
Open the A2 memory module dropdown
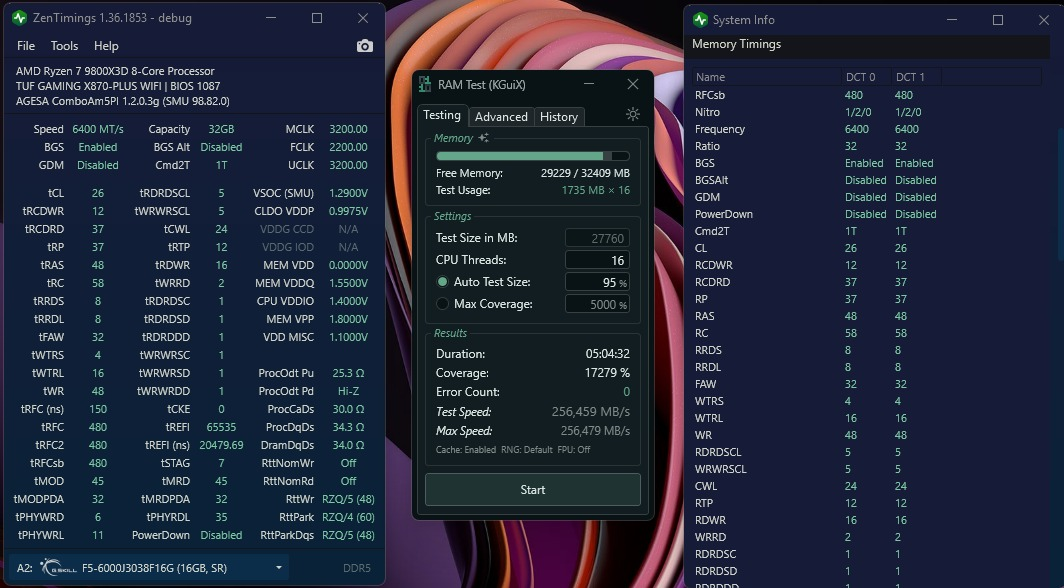point(278,568)
